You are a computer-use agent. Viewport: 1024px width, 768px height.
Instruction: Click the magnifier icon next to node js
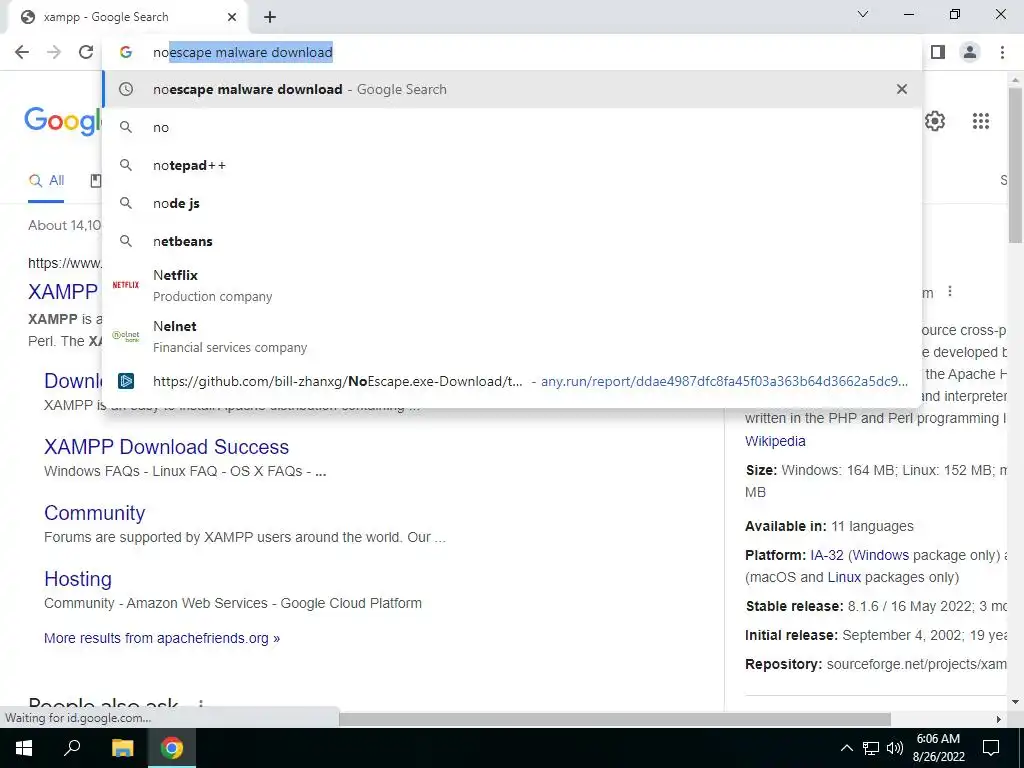click(125, 203)
